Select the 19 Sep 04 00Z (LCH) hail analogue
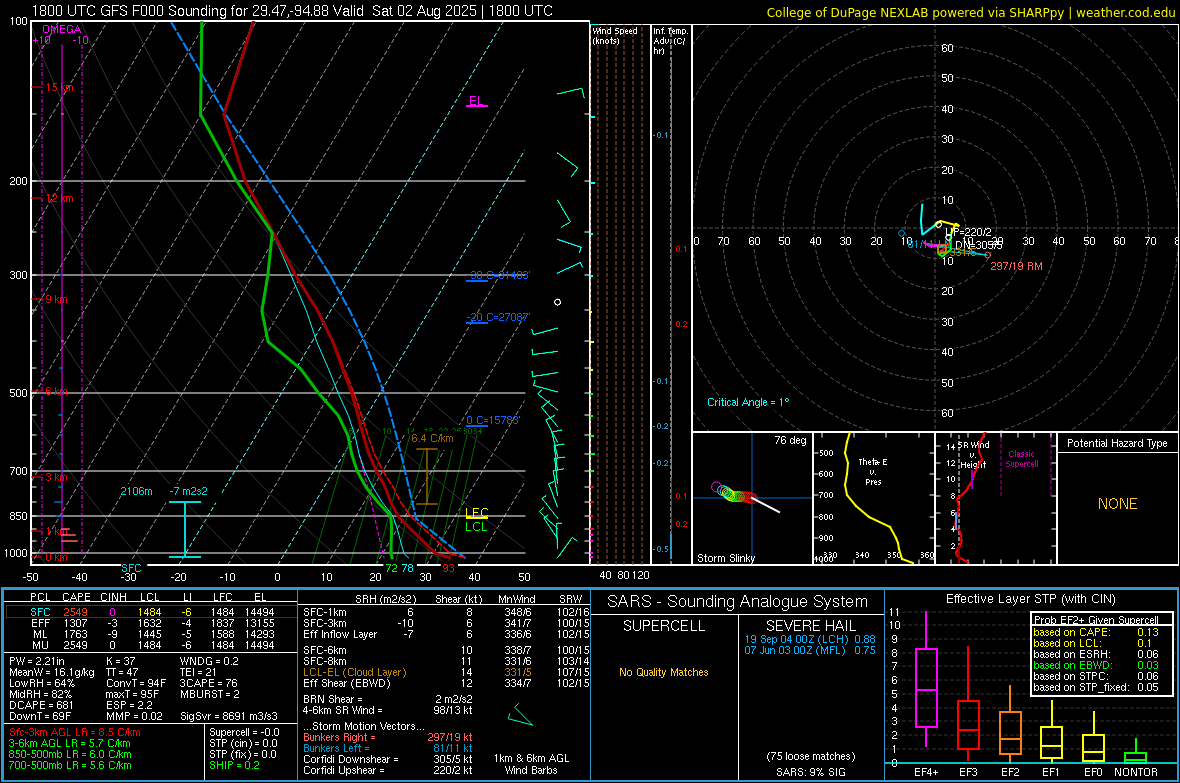This screenshot has height=783, width=1180. 810,639
